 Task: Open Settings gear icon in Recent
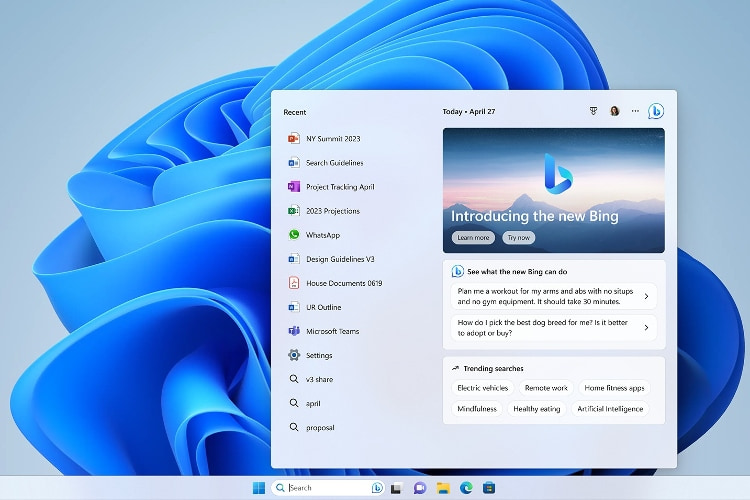click(294, 355)
